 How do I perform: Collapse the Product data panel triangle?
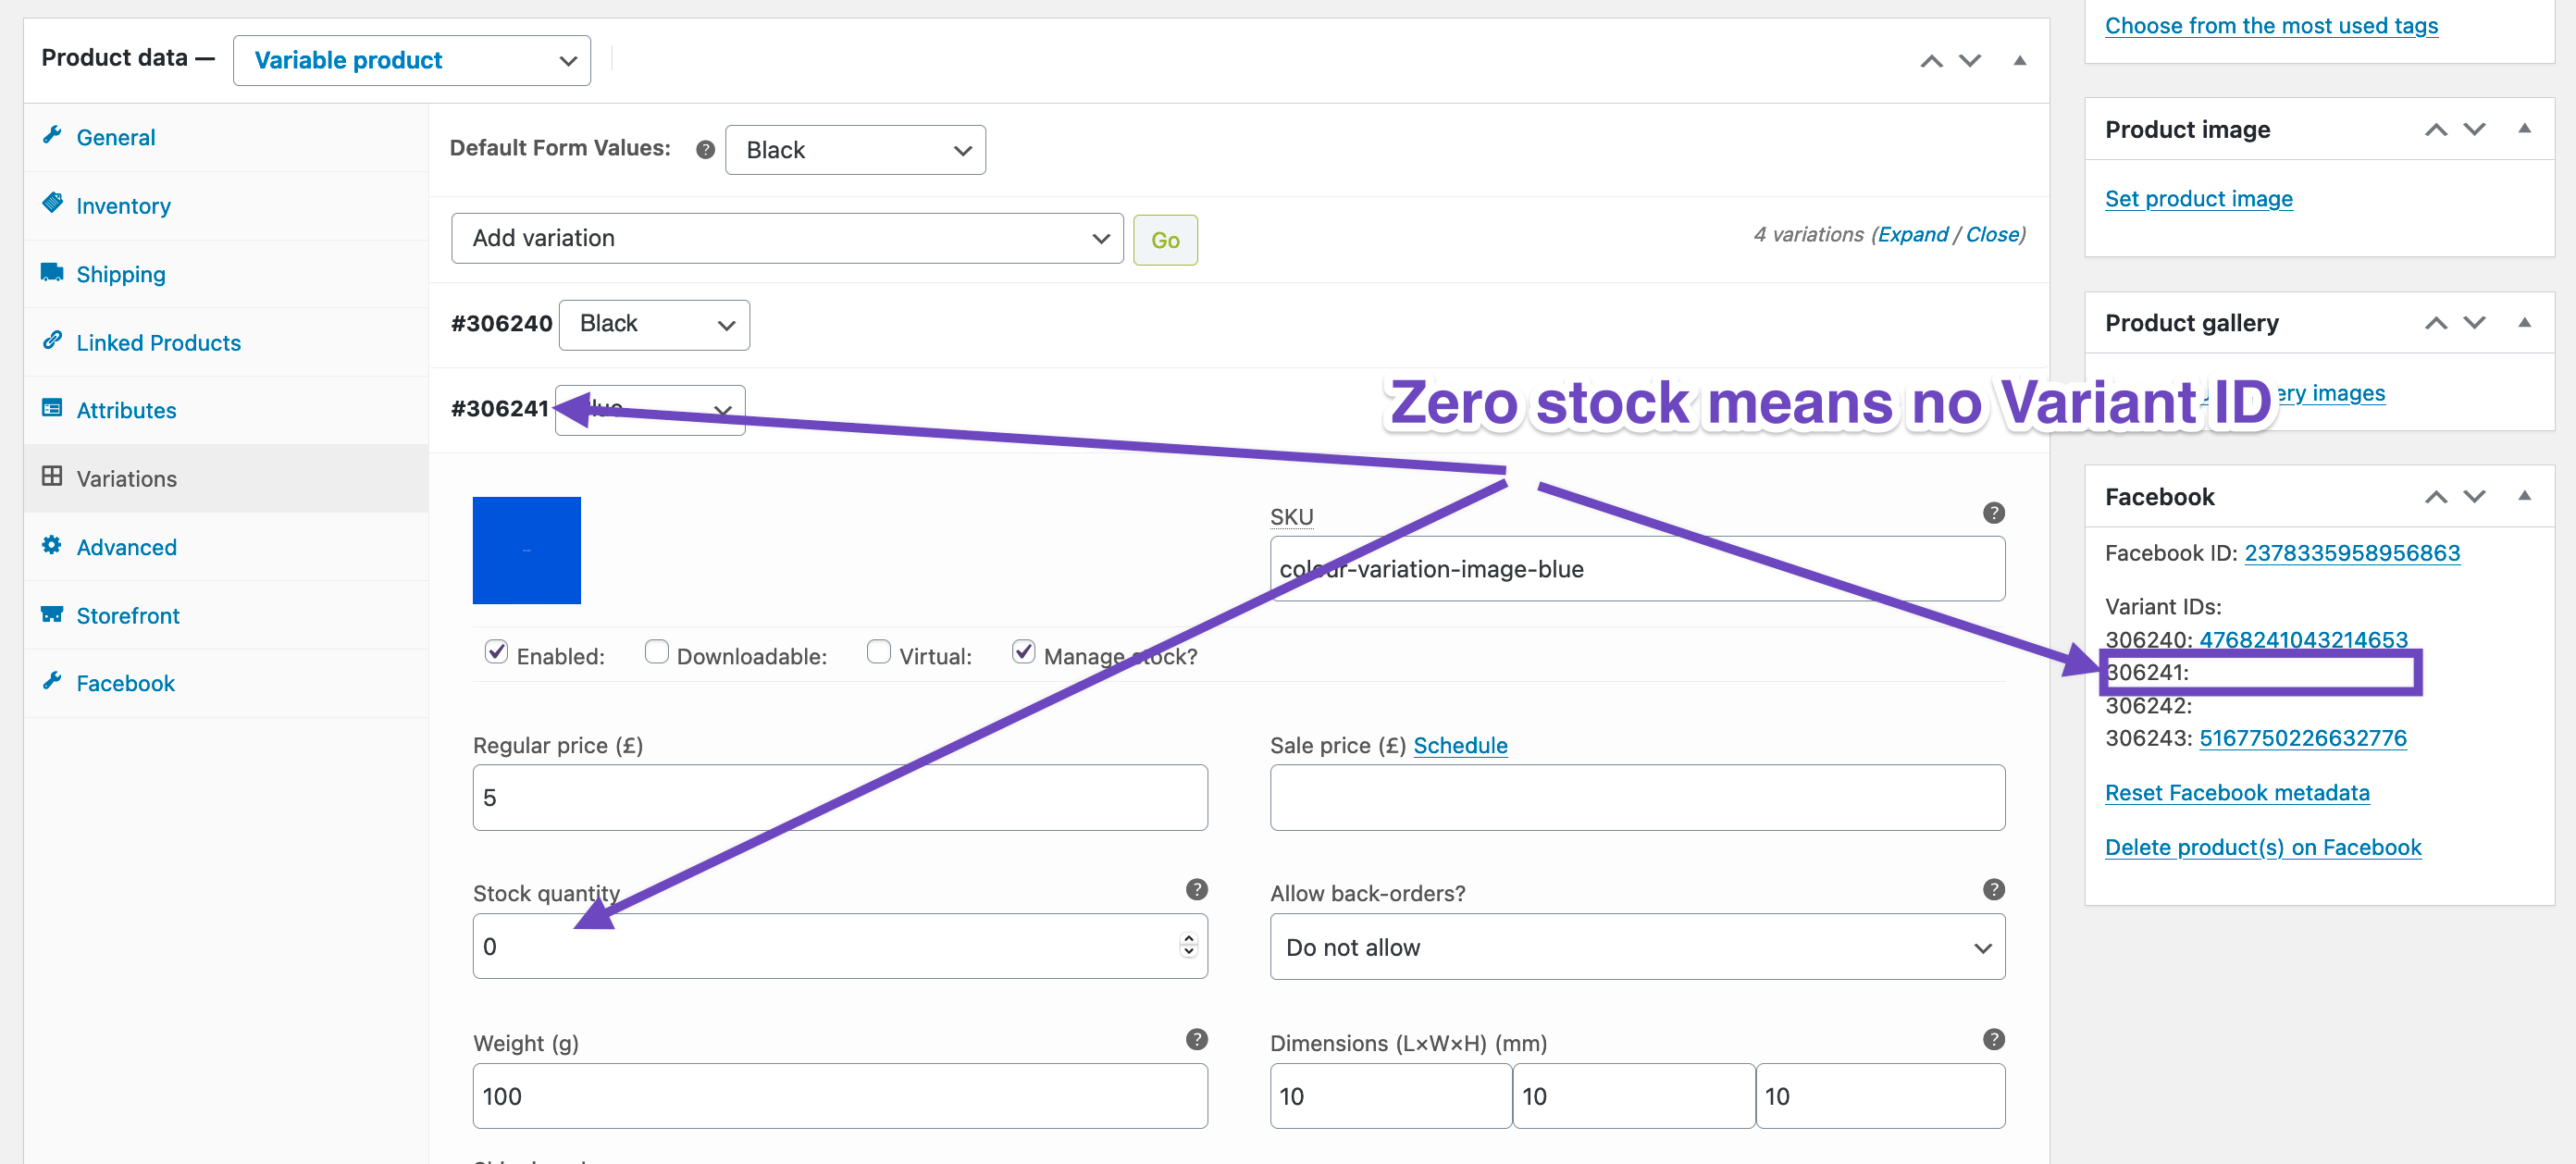[x=2019, y=60]
